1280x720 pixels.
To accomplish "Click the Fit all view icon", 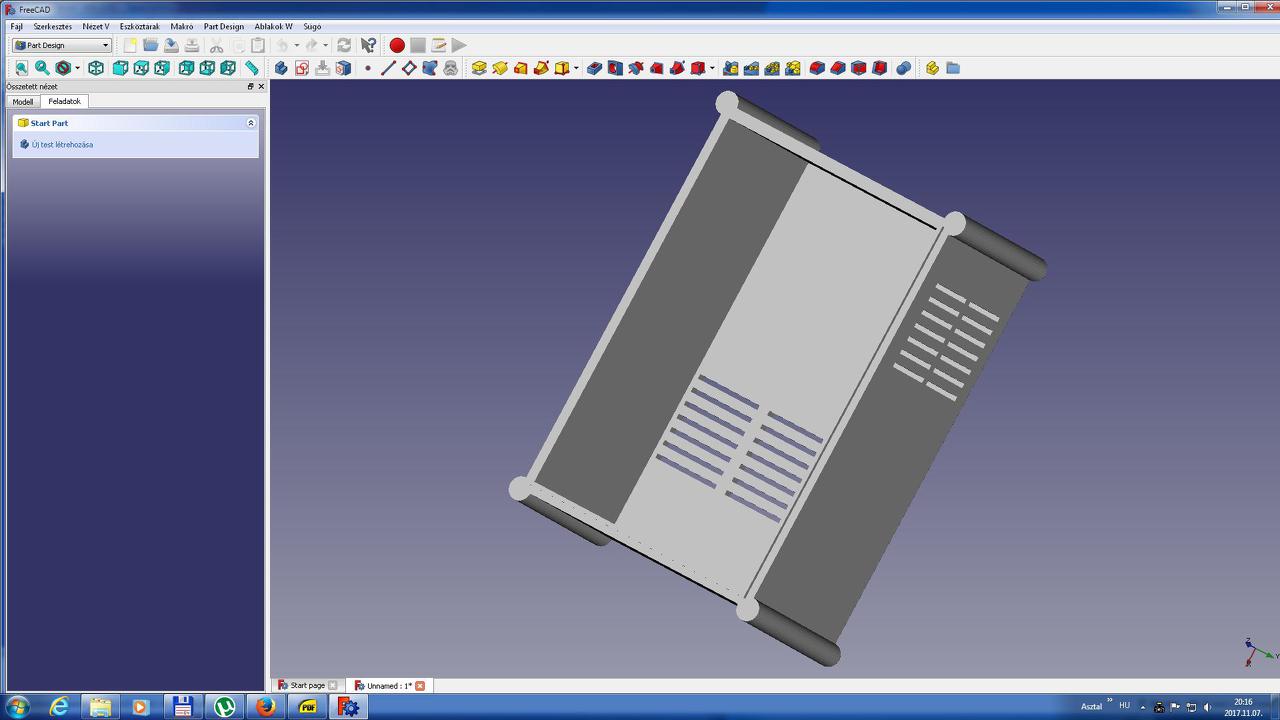I will click(21, 68).
